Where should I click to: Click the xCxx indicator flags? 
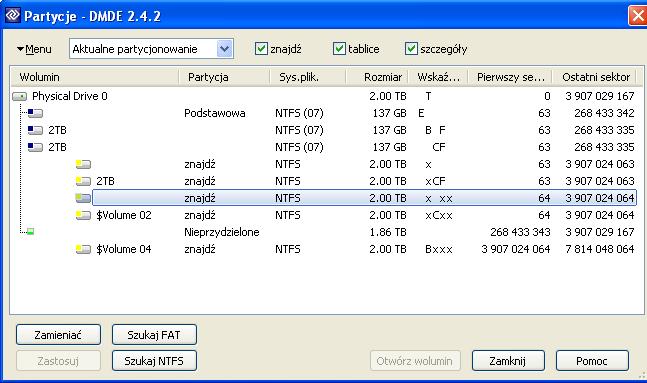(x=439, y=215)
